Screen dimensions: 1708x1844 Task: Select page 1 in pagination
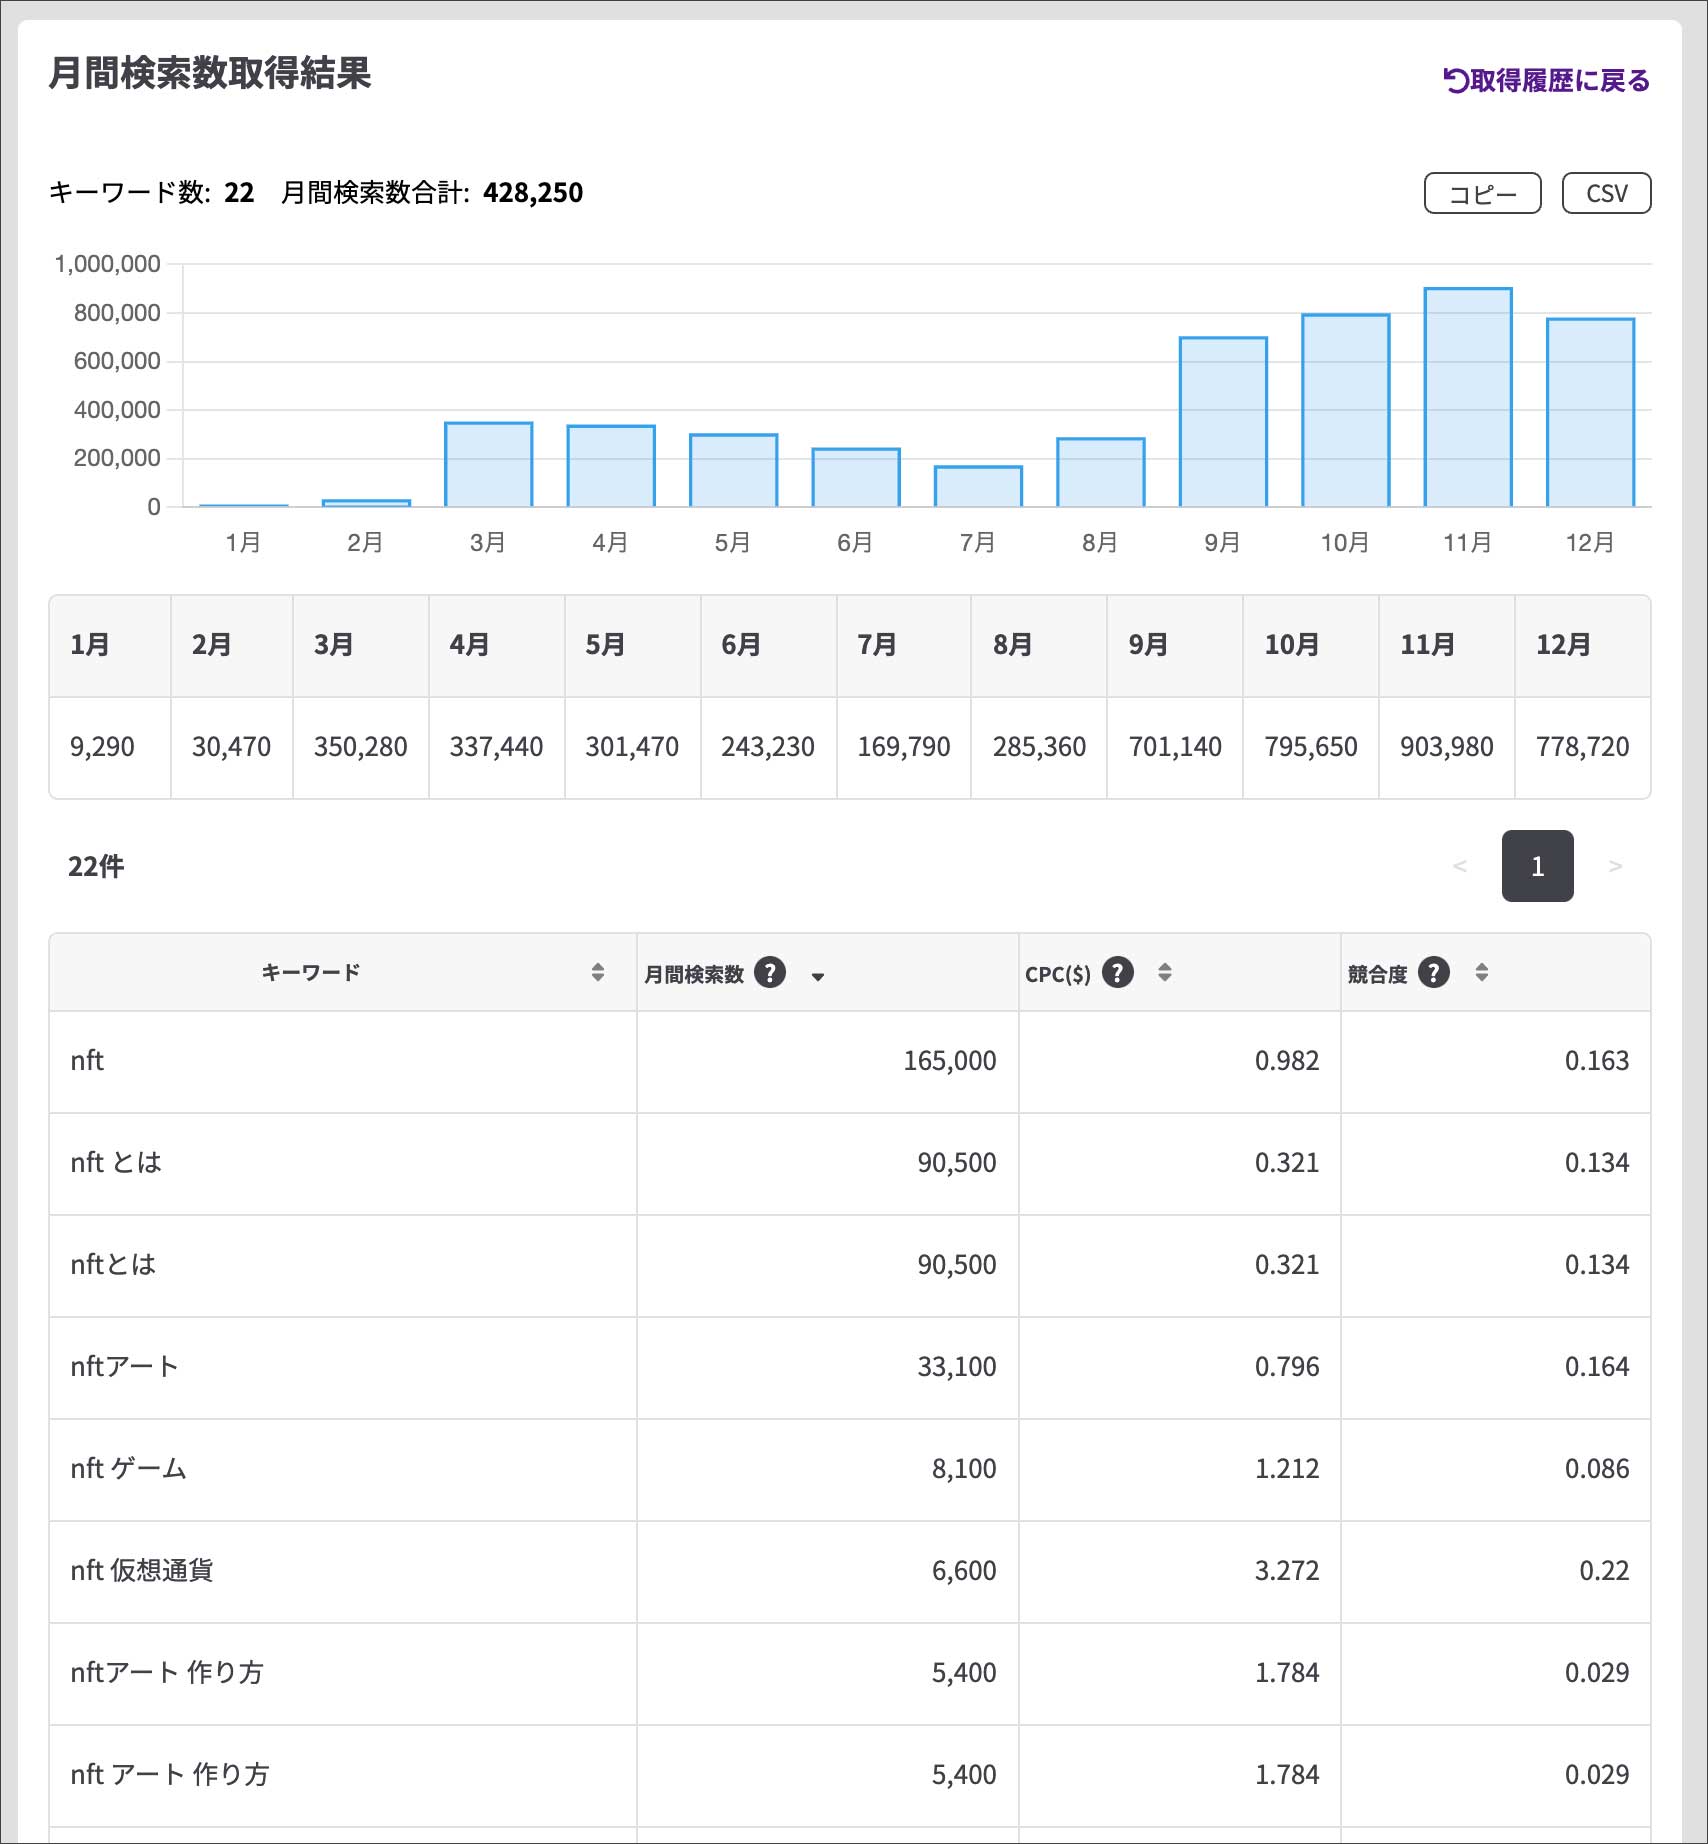(1537, 866)
